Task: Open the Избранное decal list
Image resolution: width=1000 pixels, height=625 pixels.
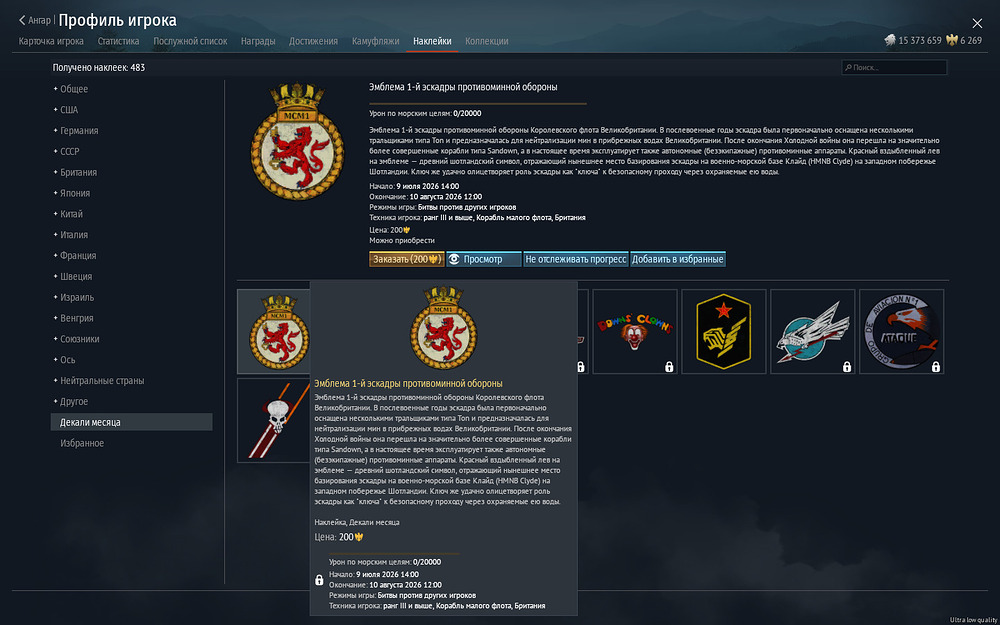Action: (x=82, y=443)
